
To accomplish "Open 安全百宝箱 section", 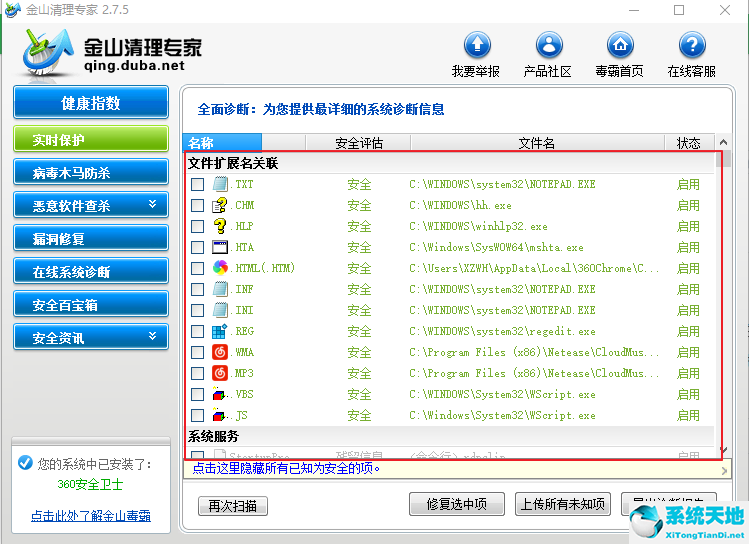I will pos(91,304).
